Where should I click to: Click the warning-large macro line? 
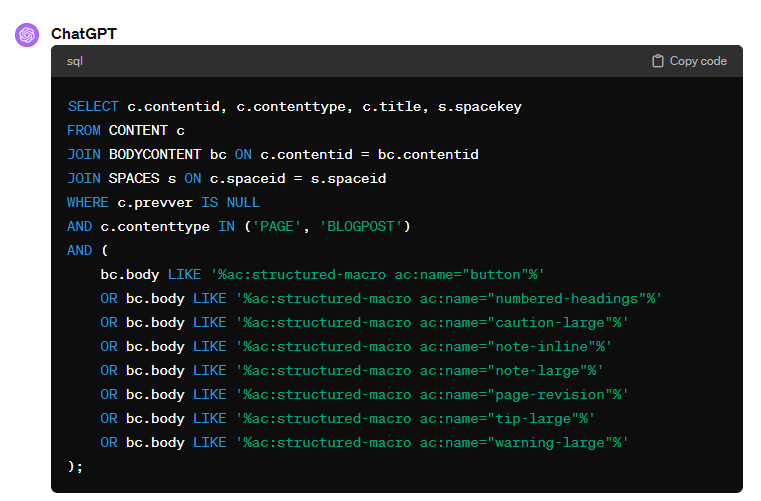coord(364,442)
